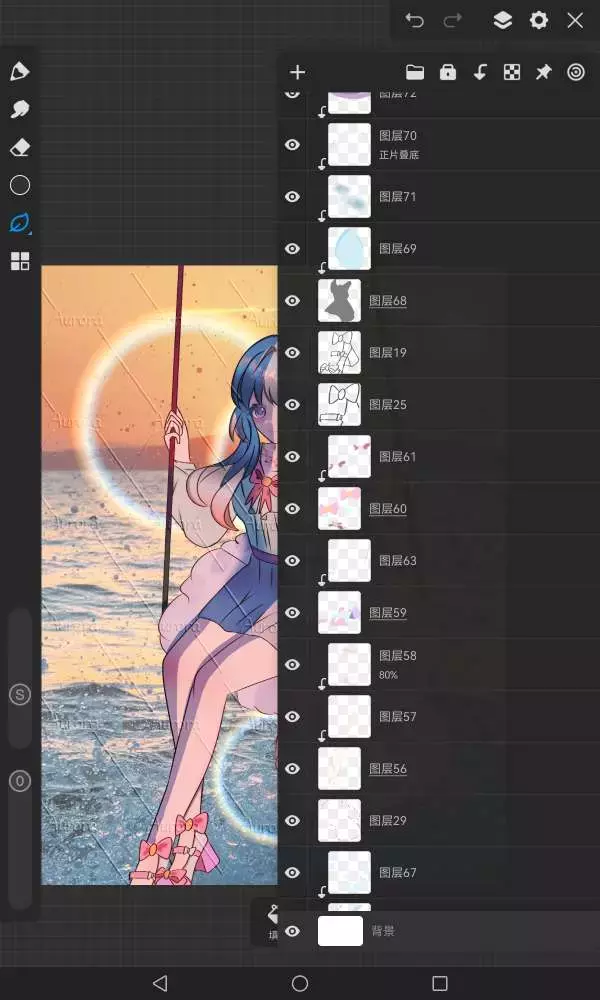Hide layer 图层19 with its eye
This screenshot has width=600, height=1000.
tap(292, 353)
